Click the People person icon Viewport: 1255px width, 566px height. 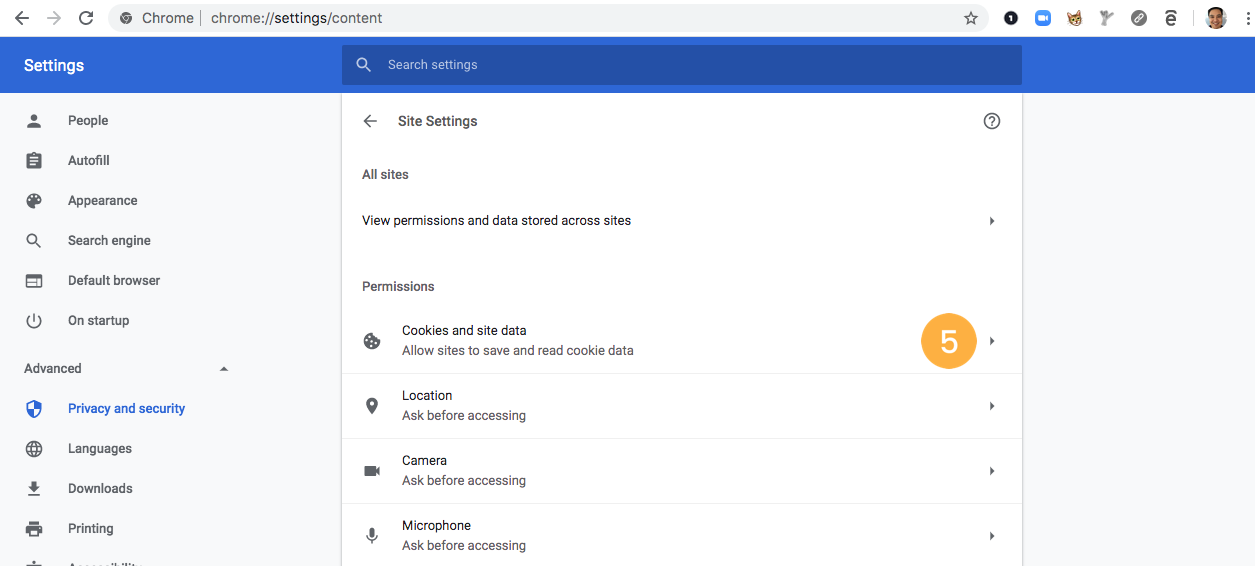[x=34, y=120]
